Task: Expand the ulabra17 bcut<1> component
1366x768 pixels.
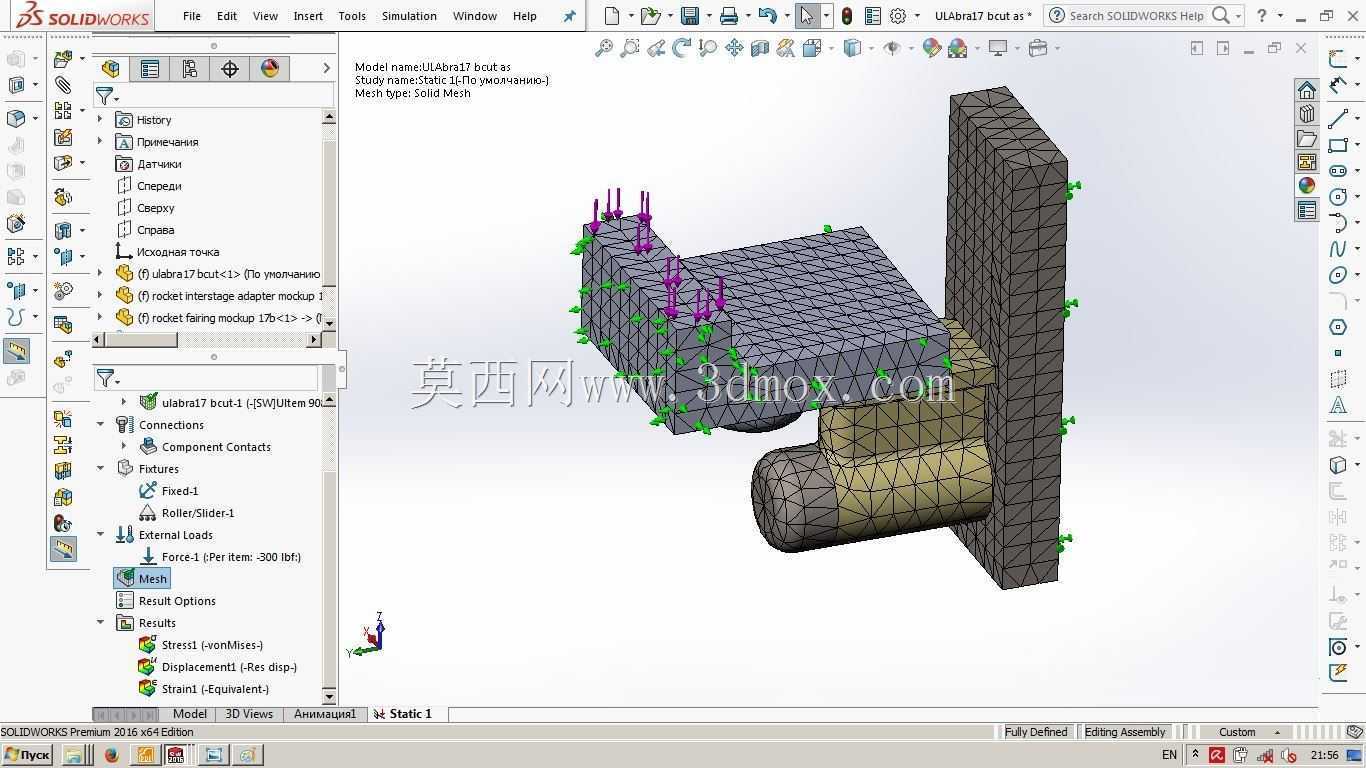Action: click(x=100, y=274)
